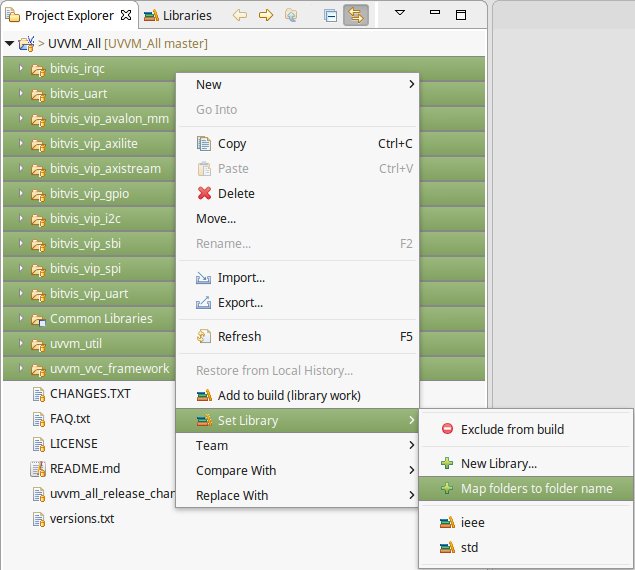Expand the bitvis_vip_spi folder
Image resolution: width=635 pixels, height=570 pixels.
click(21, 269)
